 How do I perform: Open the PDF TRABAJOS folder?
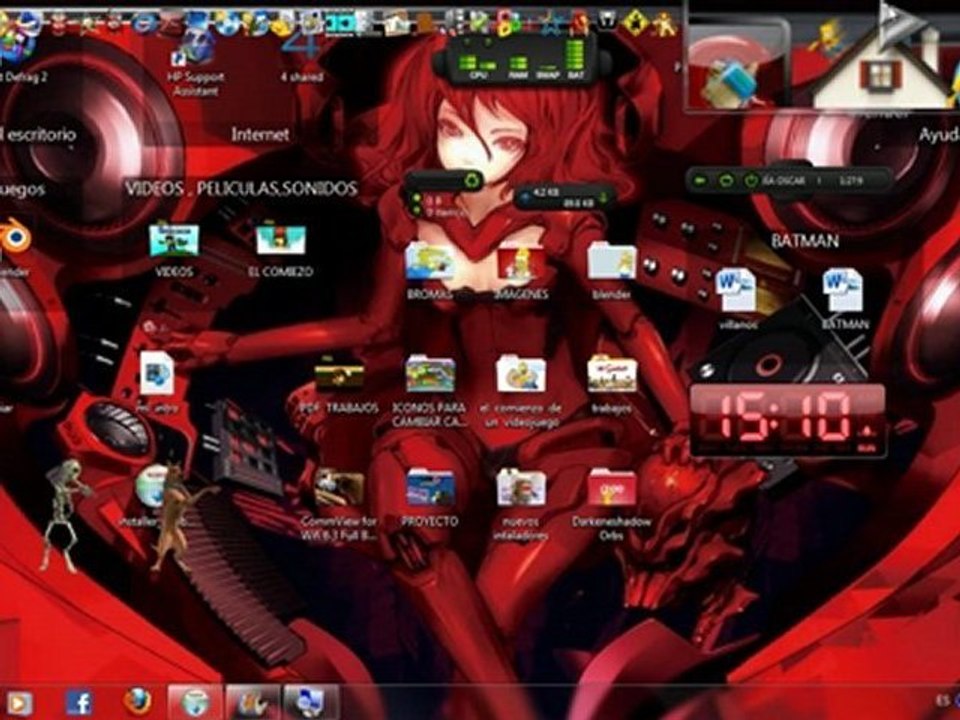pyautogui.click(x=339, y=386)
